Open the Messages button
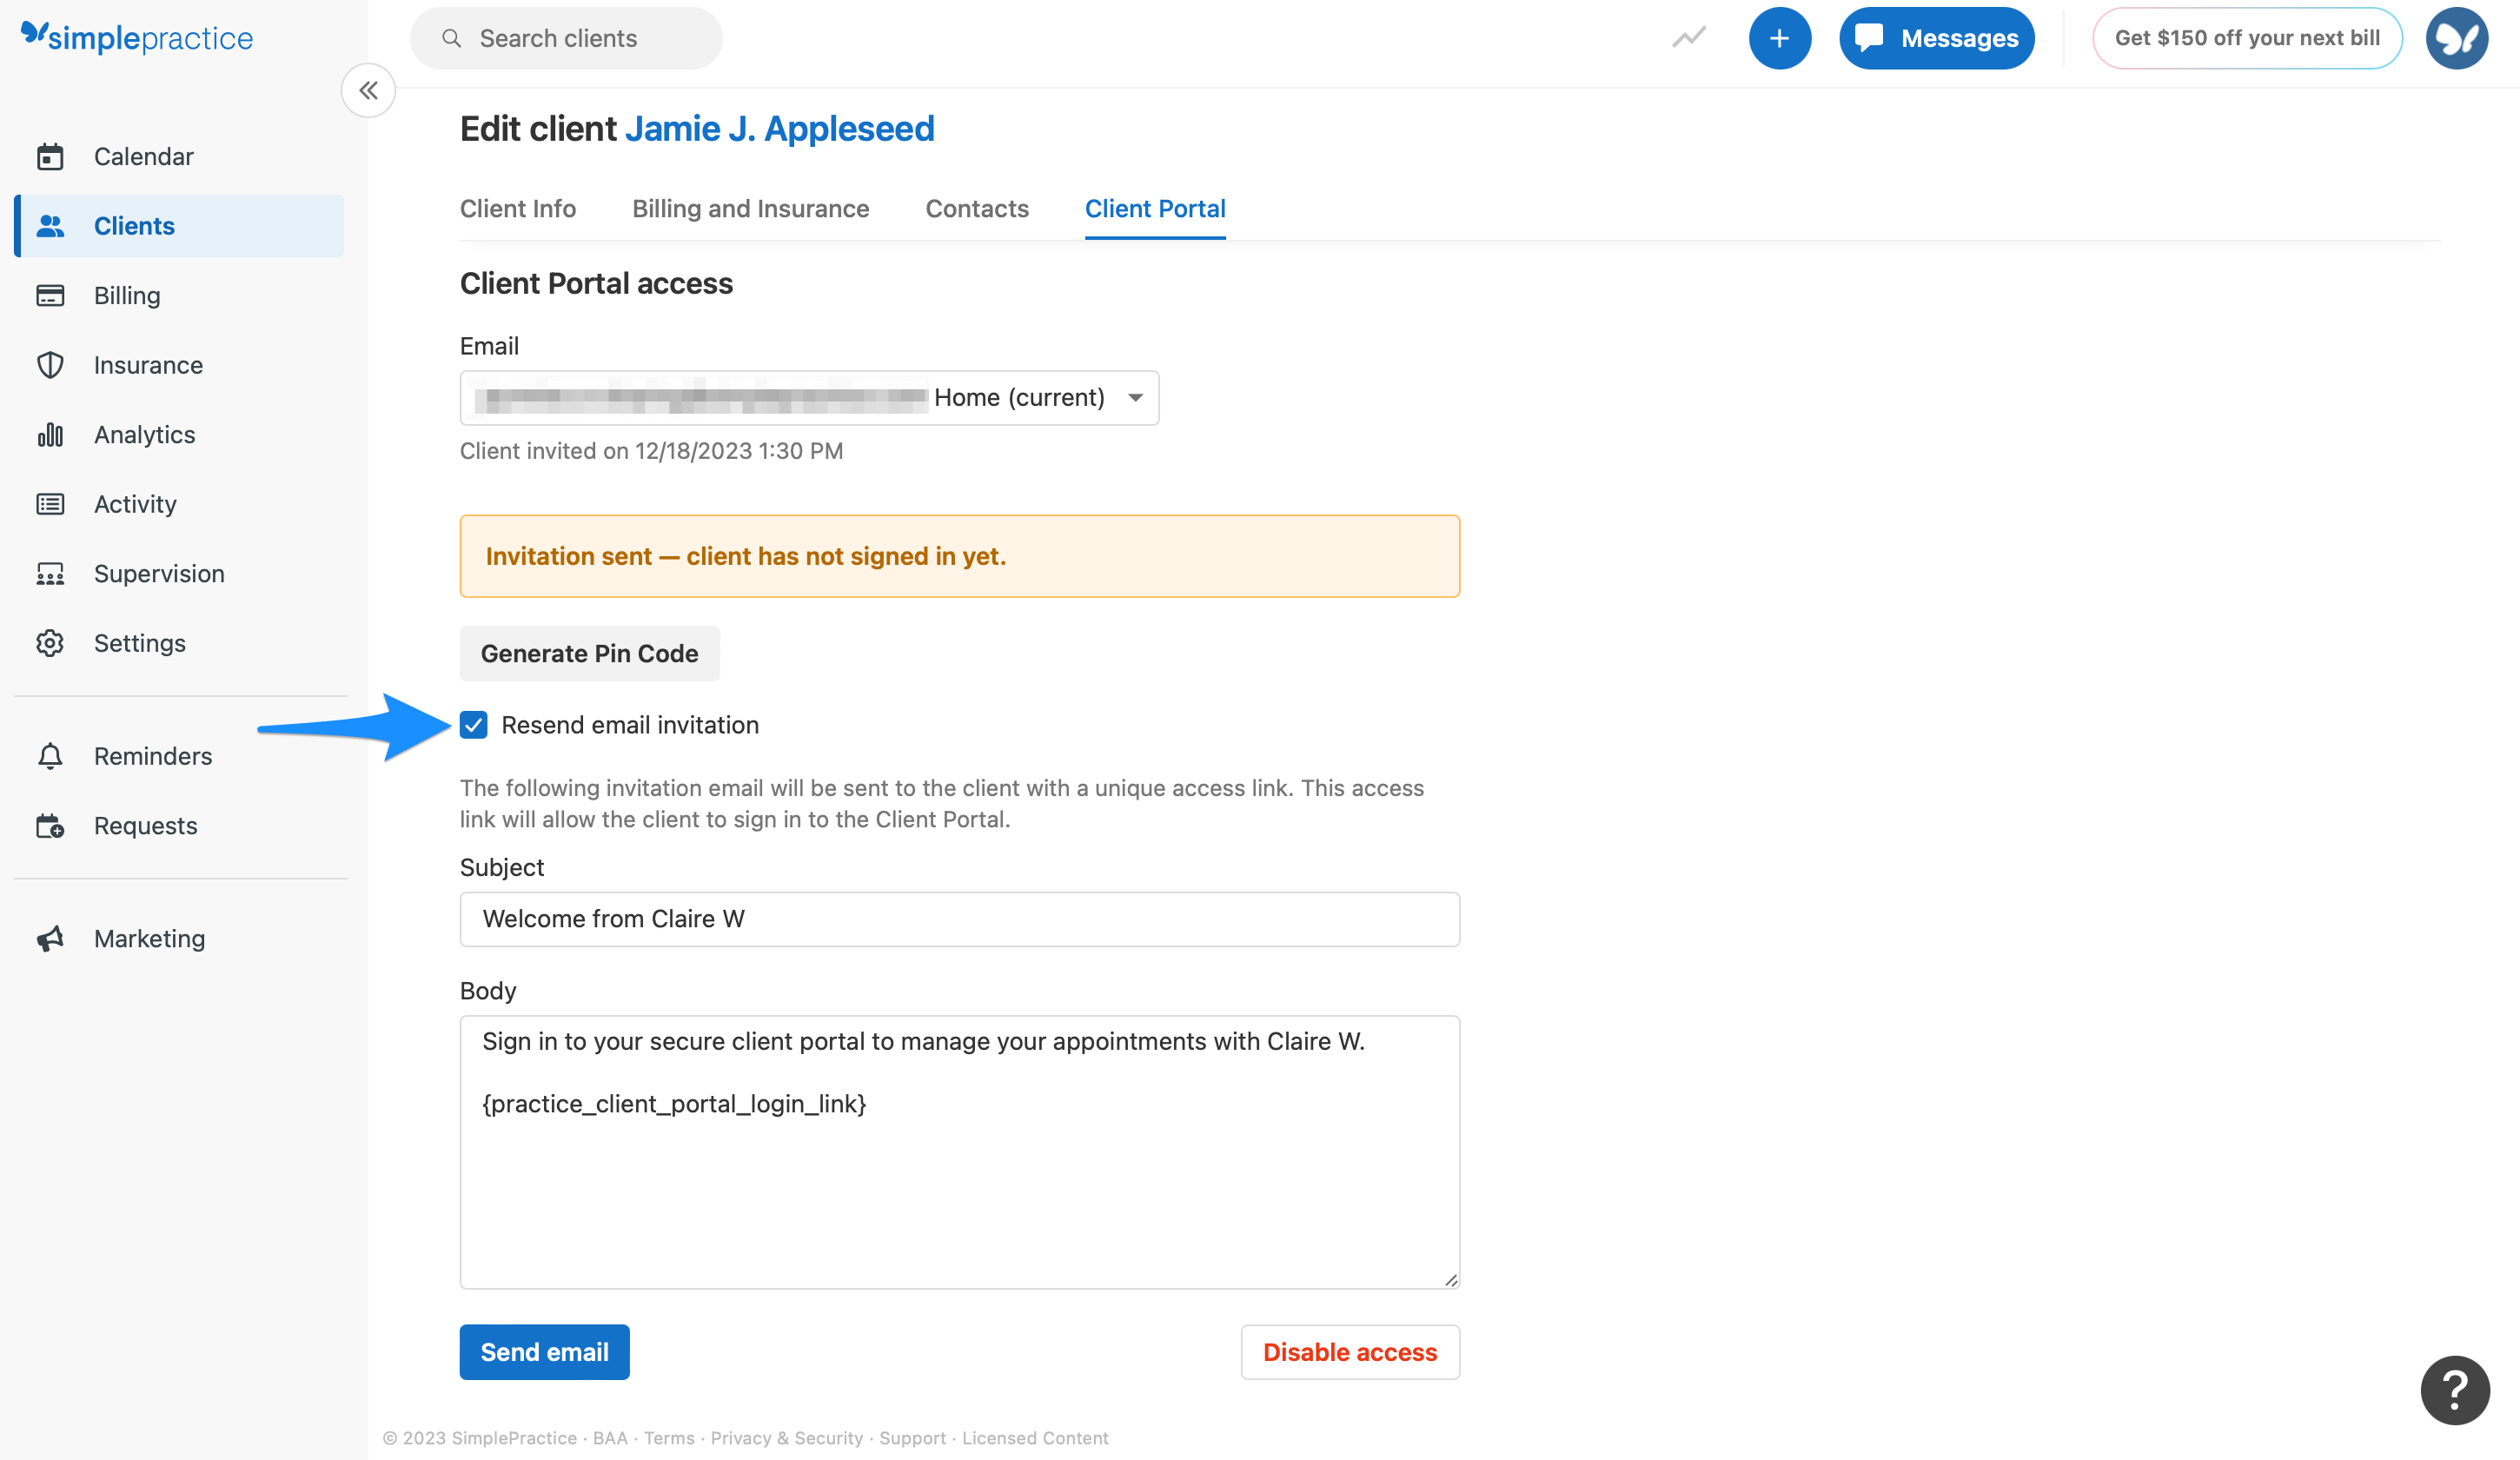Viewport: 2520px width, 1460px height. 1936,38
